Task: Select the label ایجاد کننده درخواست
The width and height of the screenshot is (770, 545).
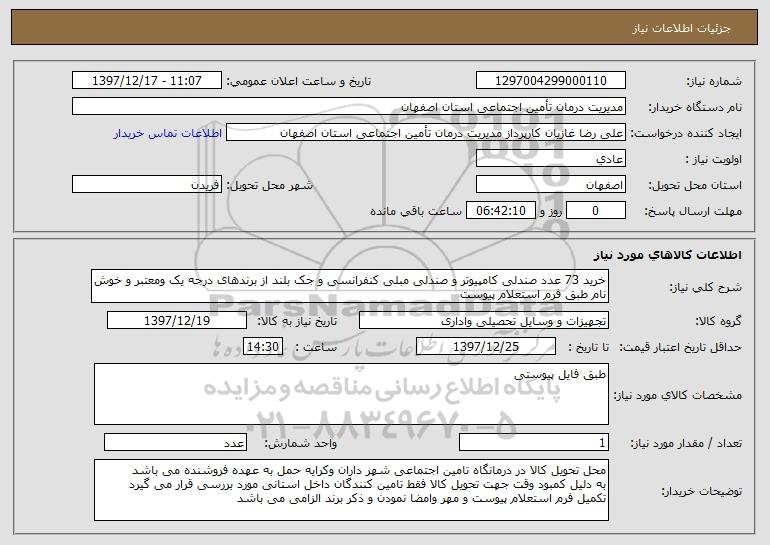Action: pos(686,133)
